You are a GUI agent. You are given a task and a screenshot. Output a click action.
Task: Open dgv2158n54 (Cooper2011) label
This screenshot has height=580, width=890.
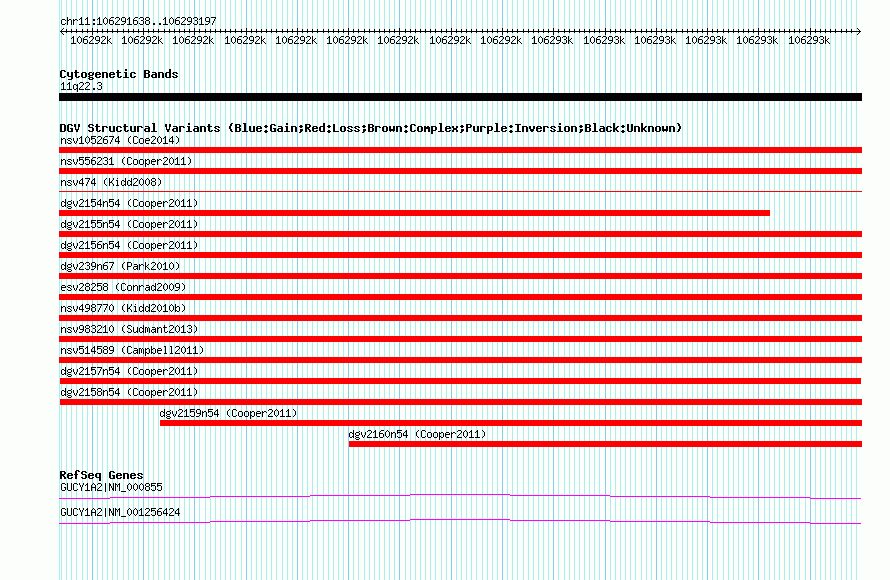coord(129,392)
